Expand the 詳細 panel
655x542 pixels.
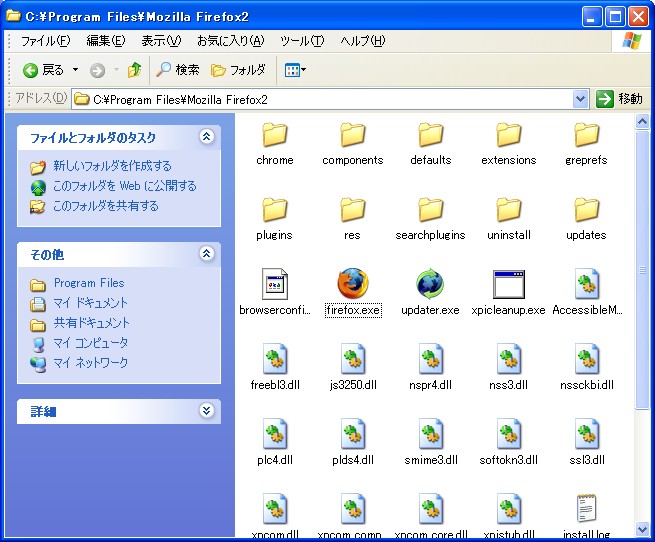tap(207, 411)
